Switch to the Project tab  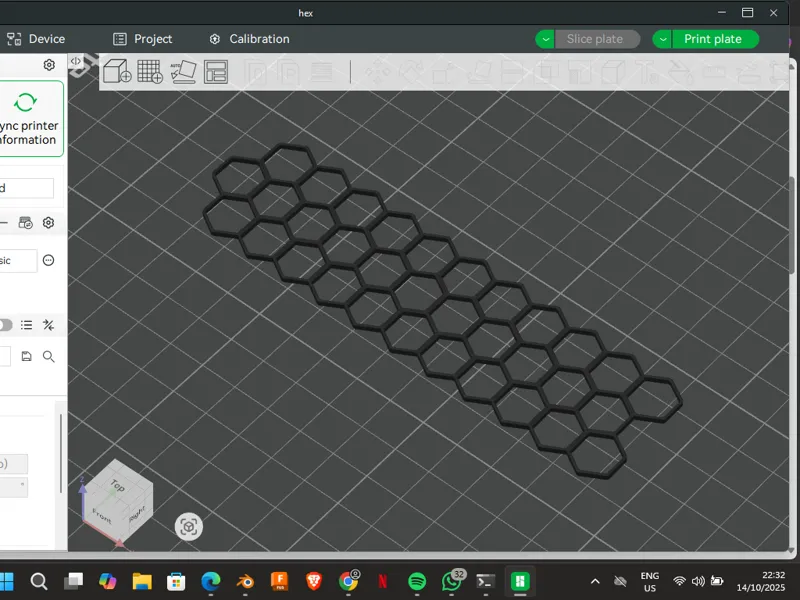click(x=142, y=39)
